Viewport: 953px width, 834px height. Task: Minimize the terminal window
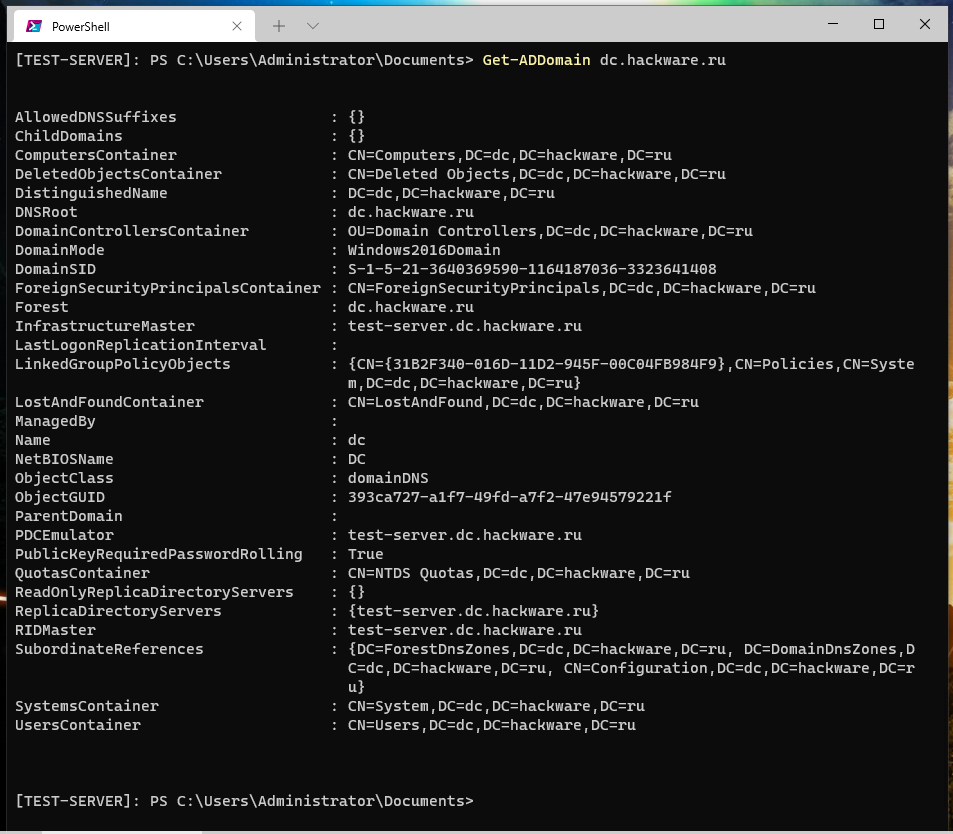pyautogui.click(x=832, y=24)
